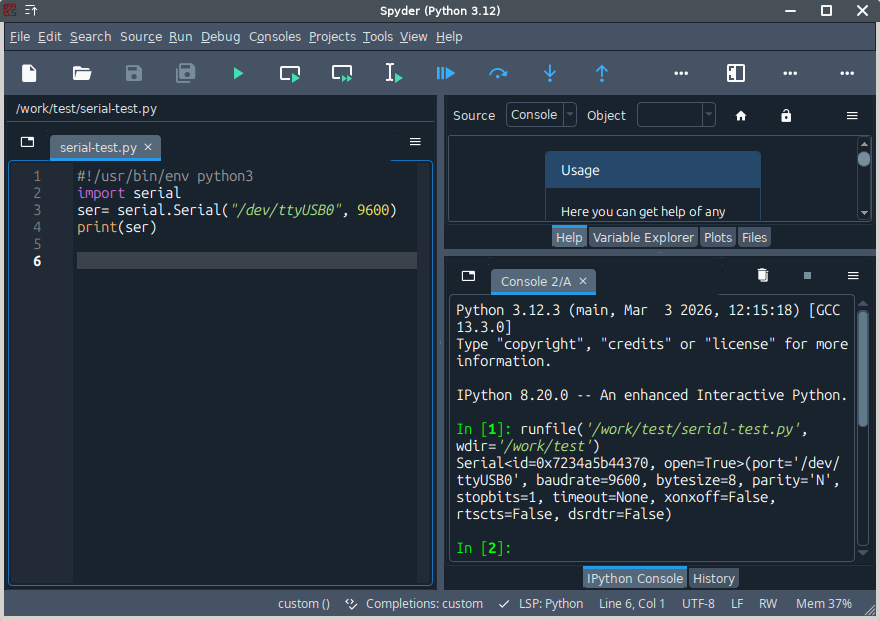Switch to the Variable Explorer tab
880x620 pixels.
point(642,237)
